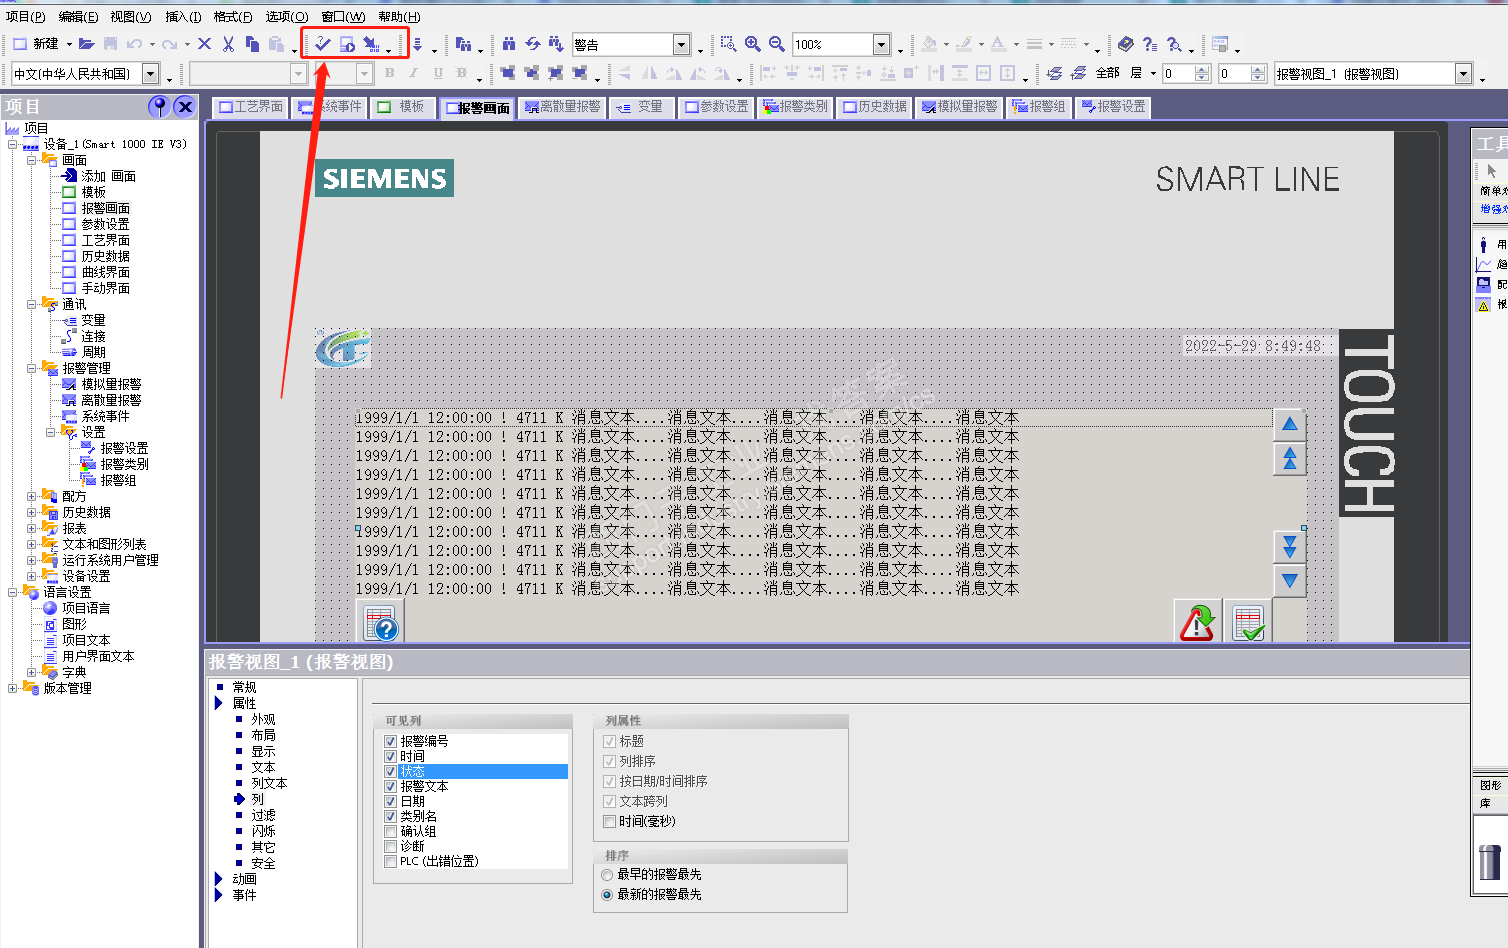Delete selection using the blue X icon

coord(204,44)
